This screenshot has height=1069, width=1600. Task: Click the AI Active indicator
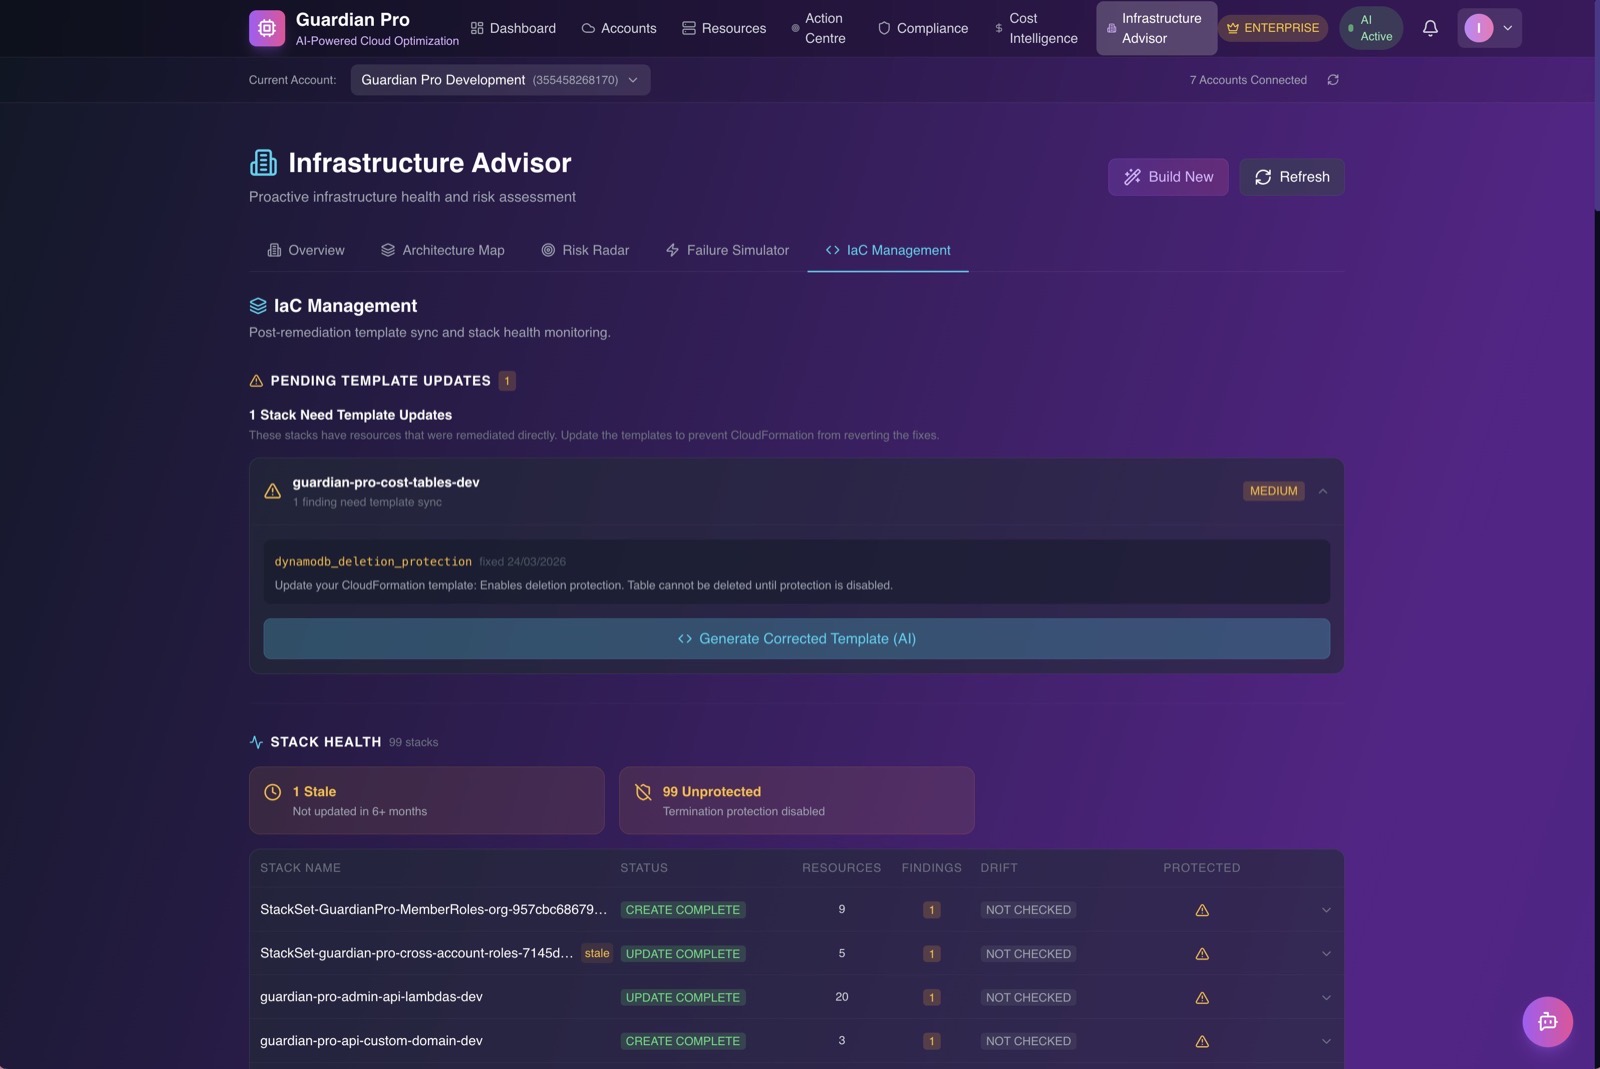[x=1370, y=27]
